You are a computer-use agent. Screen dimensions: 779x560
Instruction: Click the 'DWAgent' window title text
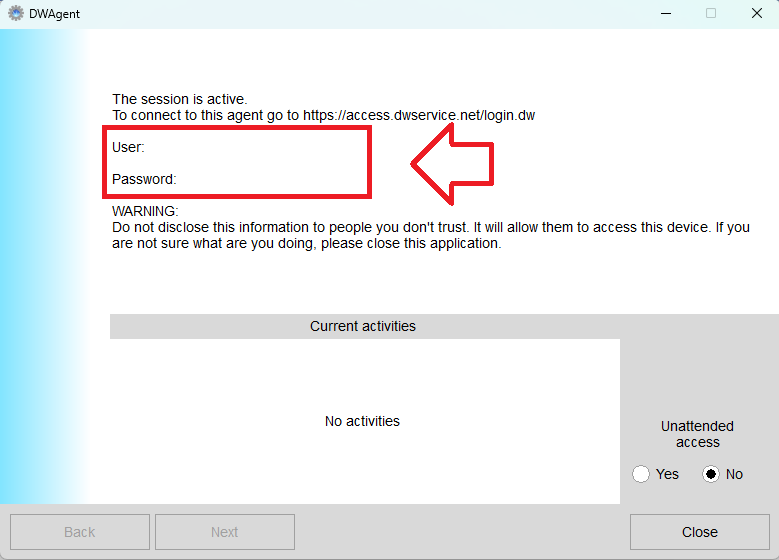point(54,14)
